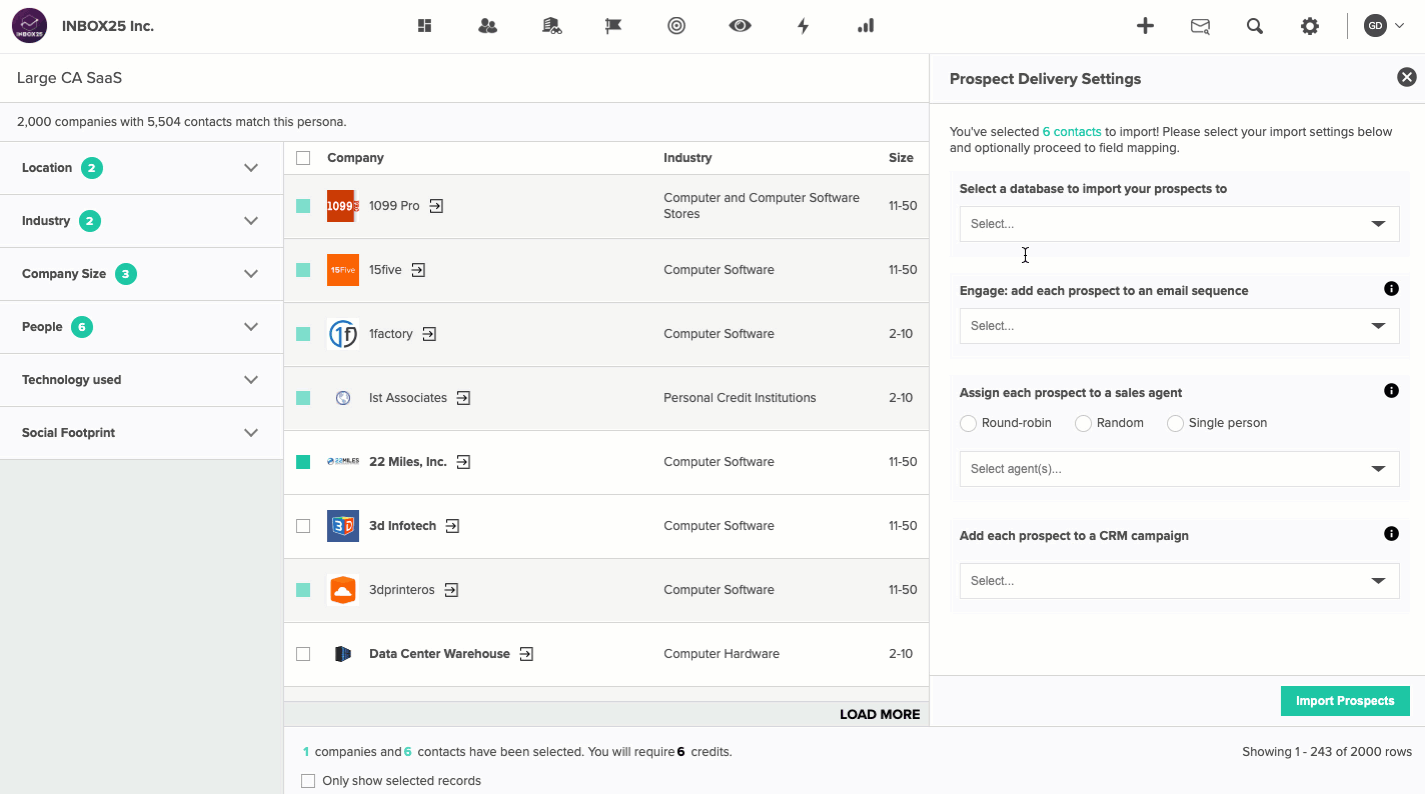Select the Single person radio option
This screenshot has height=794, width=1425.
click(1175, 424)
